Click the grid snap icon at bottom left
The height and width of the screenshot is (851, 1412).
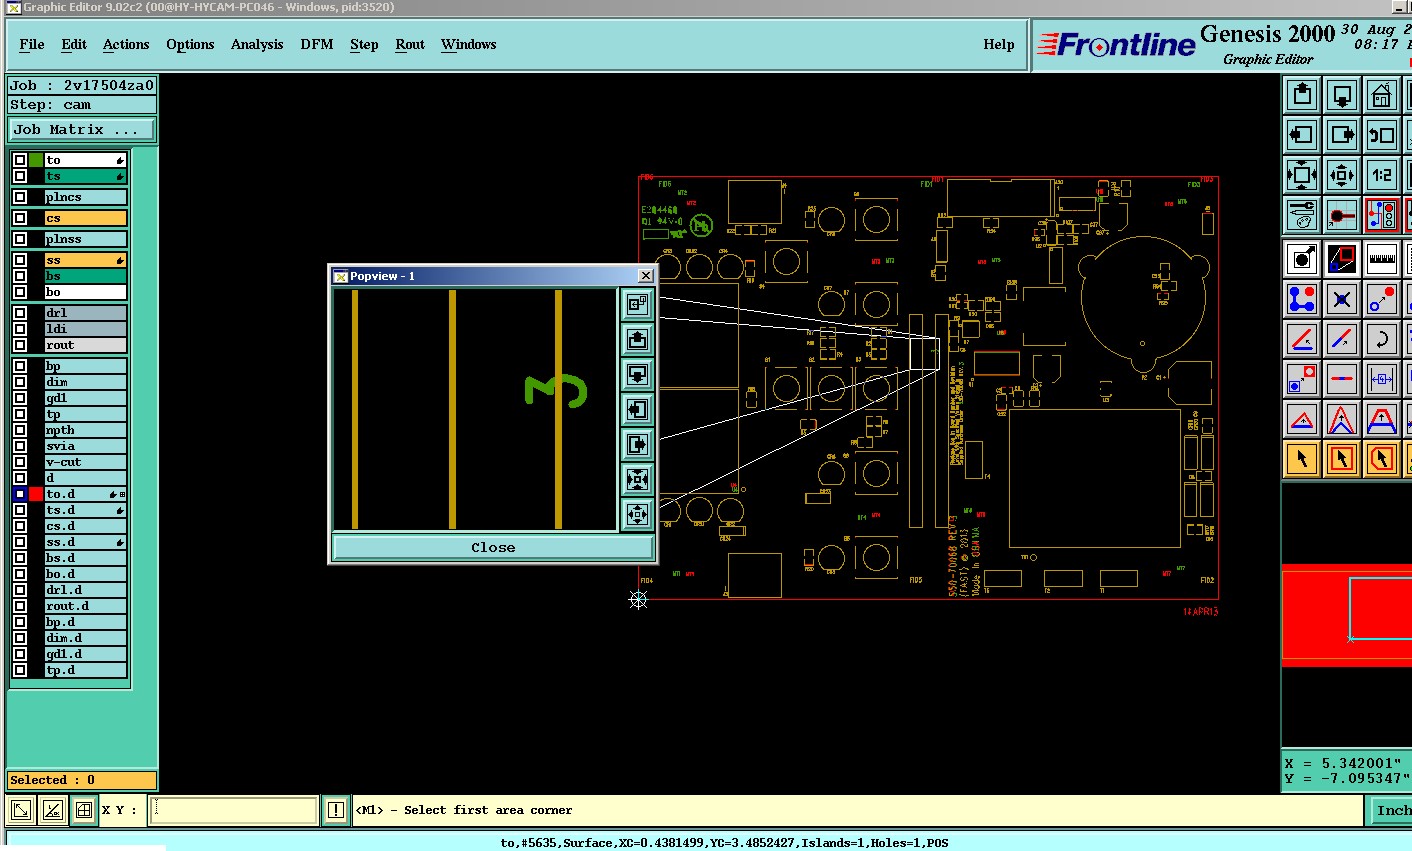(x=84, y=810)
